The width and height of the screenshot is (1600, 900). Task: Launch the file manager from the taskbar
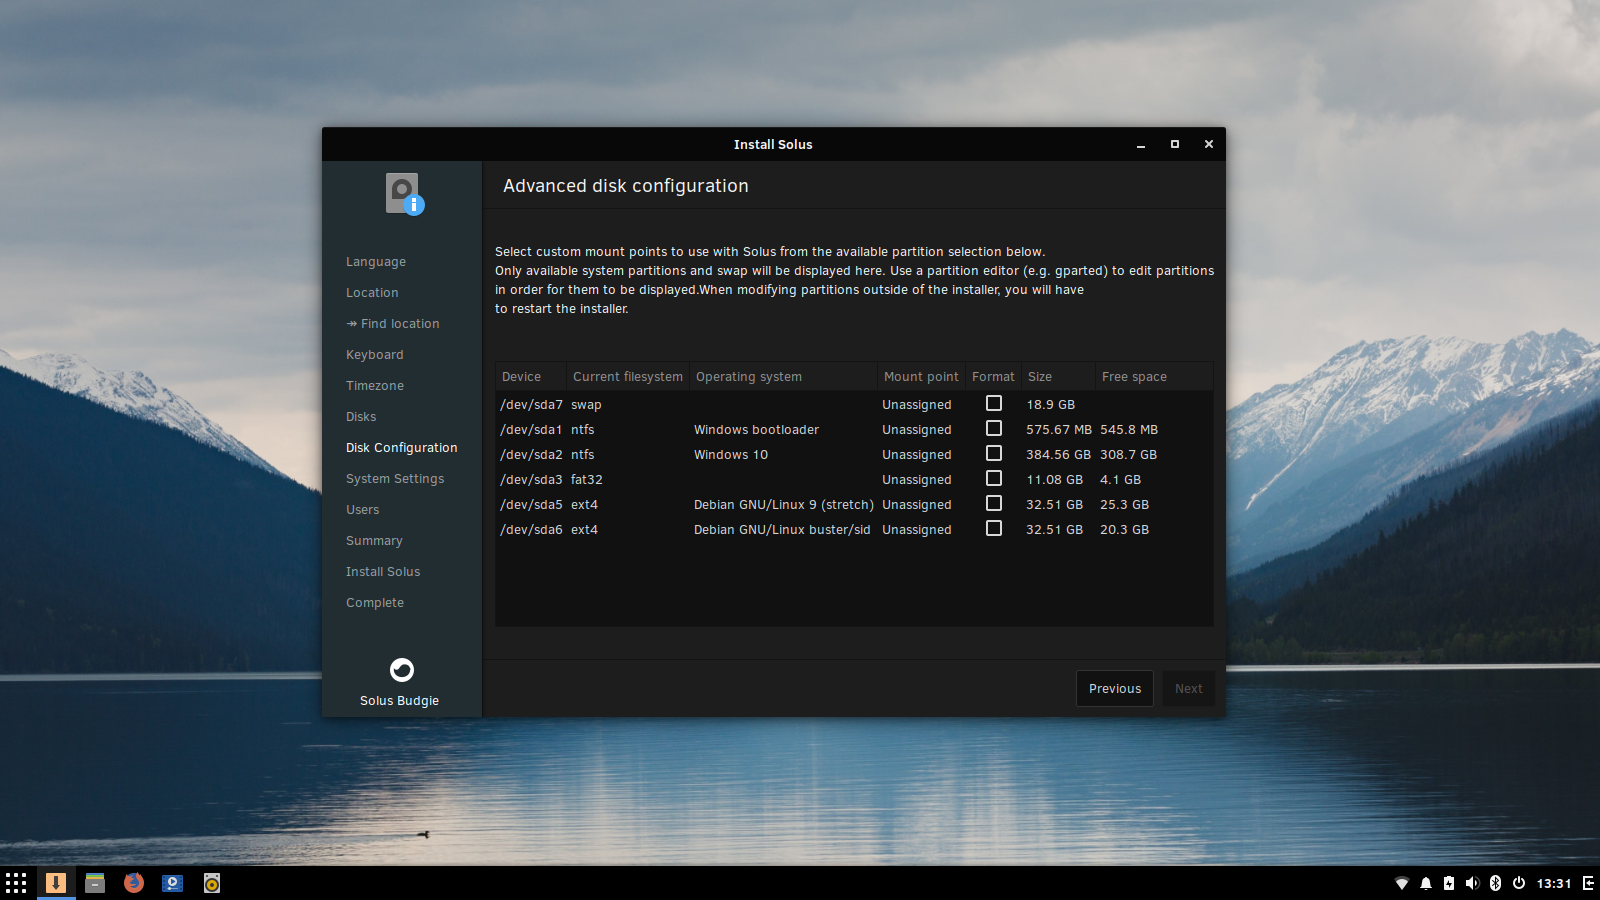[x=95, y=883]
